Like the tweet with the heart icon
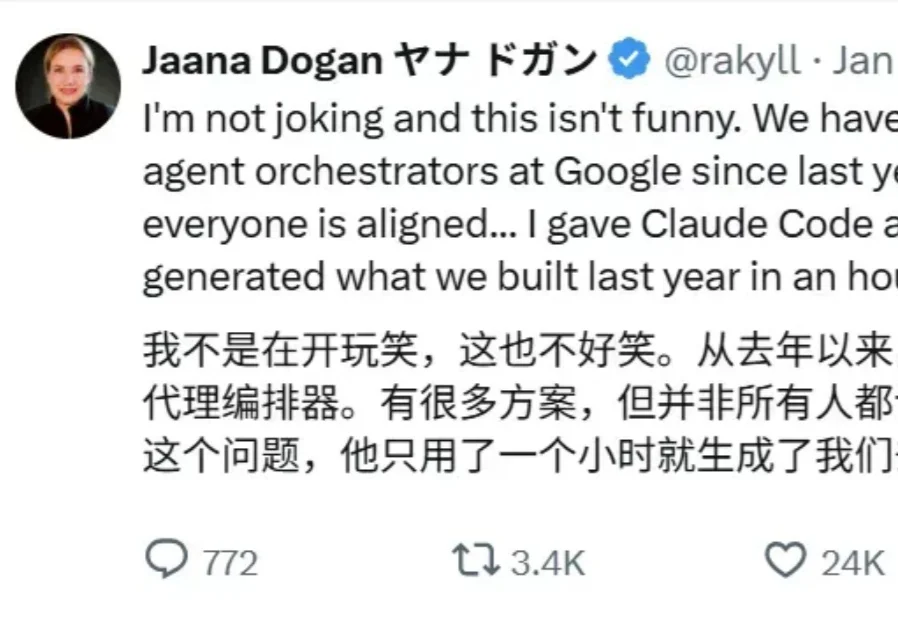Screen dimensions: 898x619 click(x=785, y=561)
